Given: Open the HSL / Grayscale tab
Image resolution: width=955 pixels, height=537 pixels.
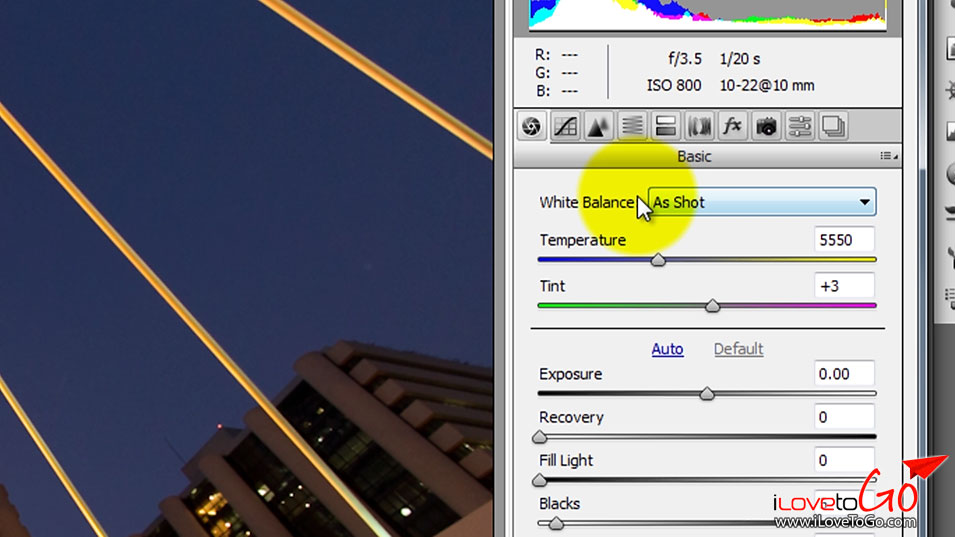Looking at the screenshot, I should point(632,127).
